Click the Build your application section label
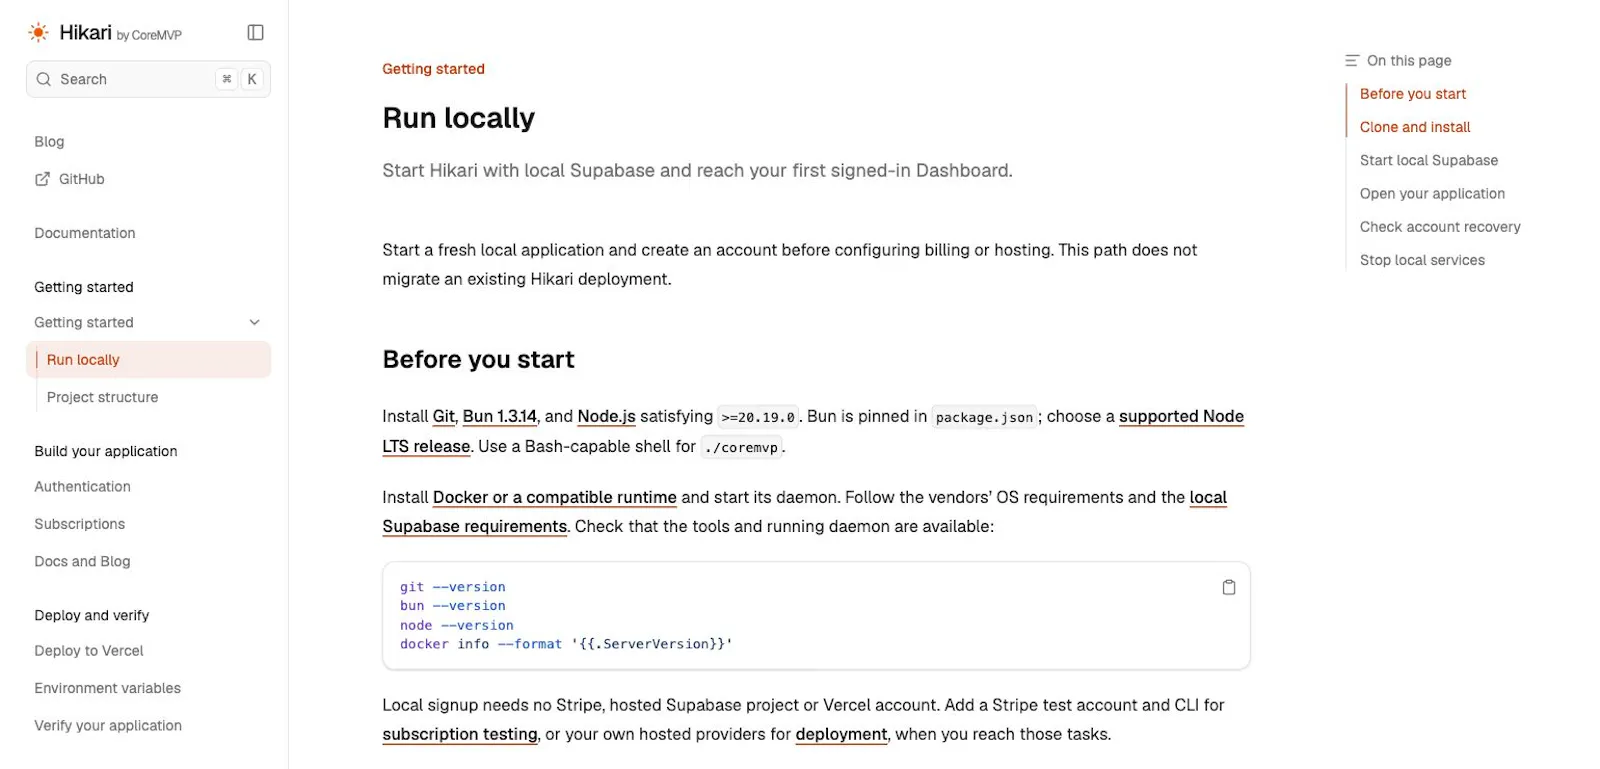Screen dimensions: 1600x769 point(106,451)
